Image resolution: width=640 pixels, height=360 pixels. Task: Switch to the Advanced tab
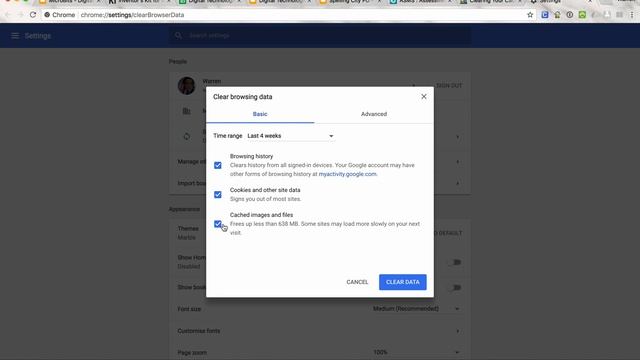(x=374, y=114)
